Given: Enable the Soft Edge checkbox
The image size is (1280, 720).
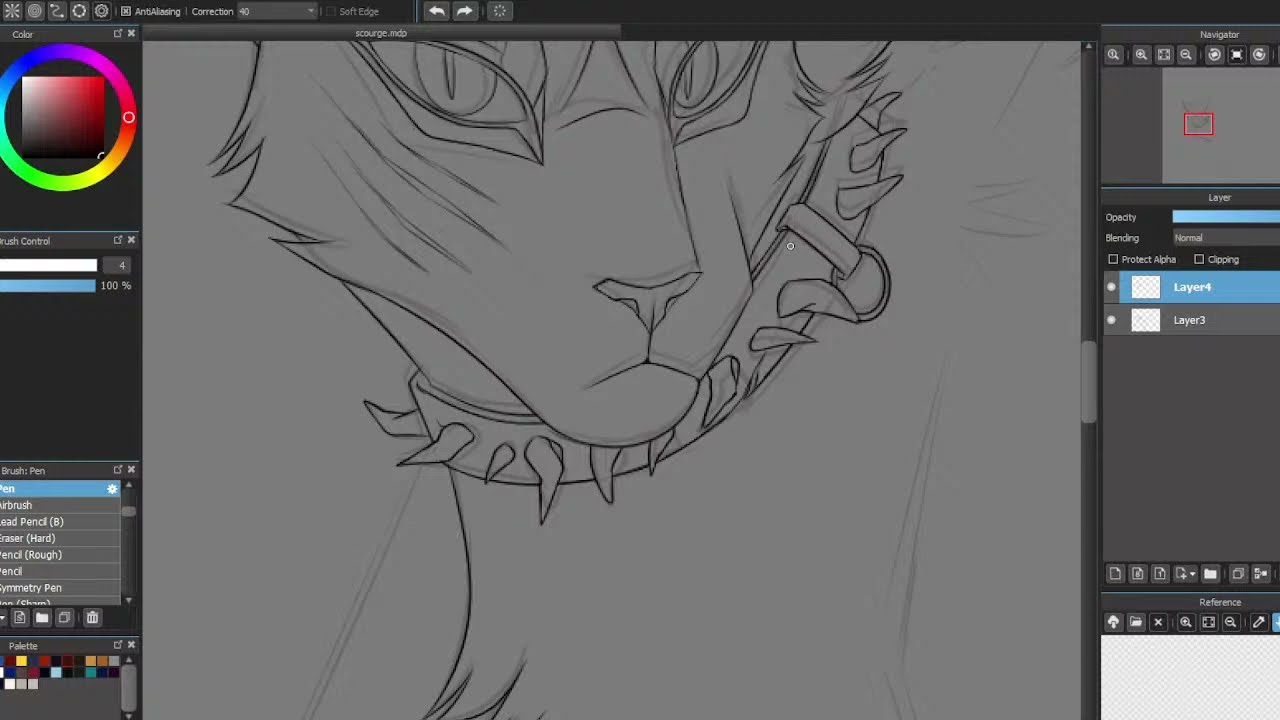Looking at the screenshot, I should 331,11.
